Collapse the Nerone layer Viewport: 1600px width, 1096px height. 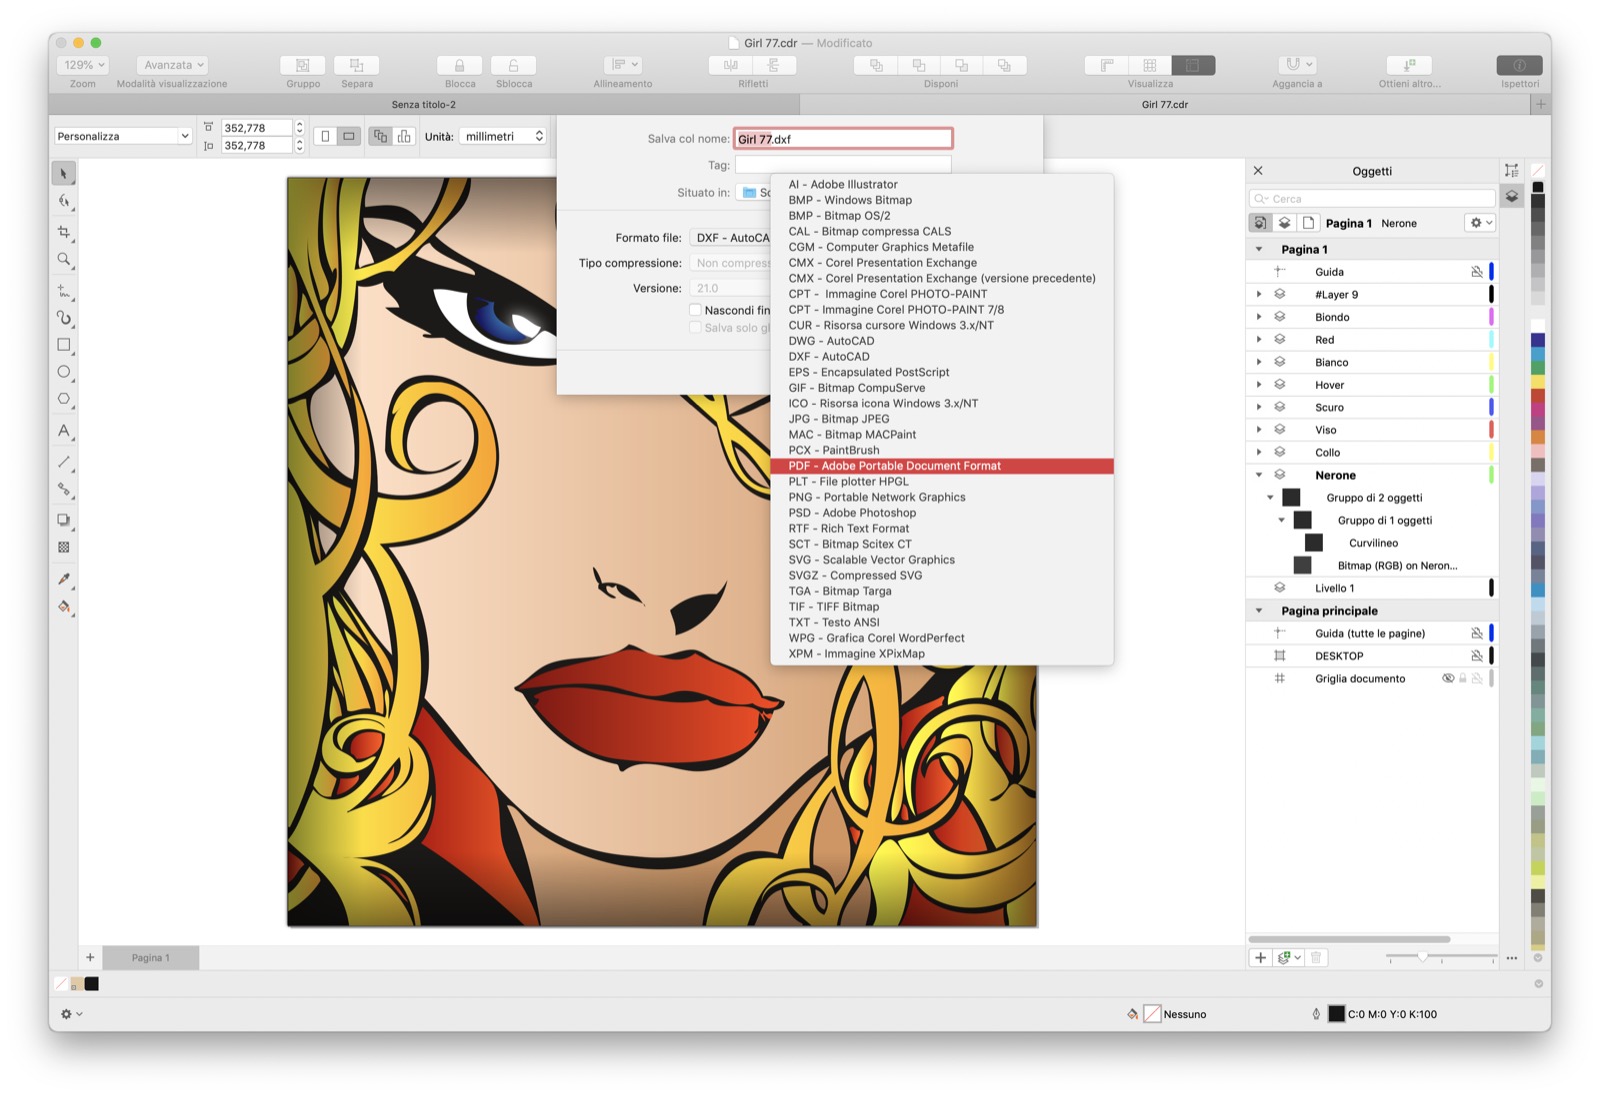click(1259, 475)
